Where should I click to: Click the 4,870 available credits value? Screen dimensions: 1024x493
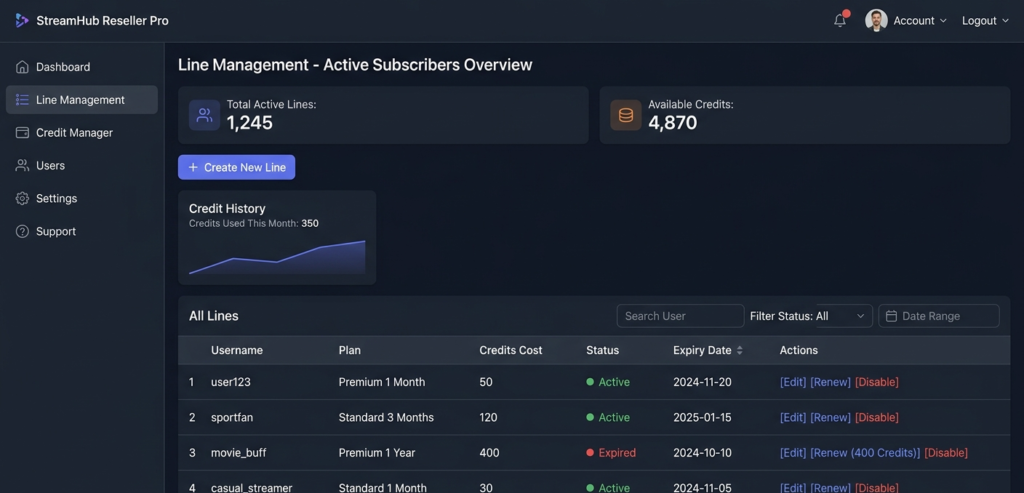click(x=673, y=123)
